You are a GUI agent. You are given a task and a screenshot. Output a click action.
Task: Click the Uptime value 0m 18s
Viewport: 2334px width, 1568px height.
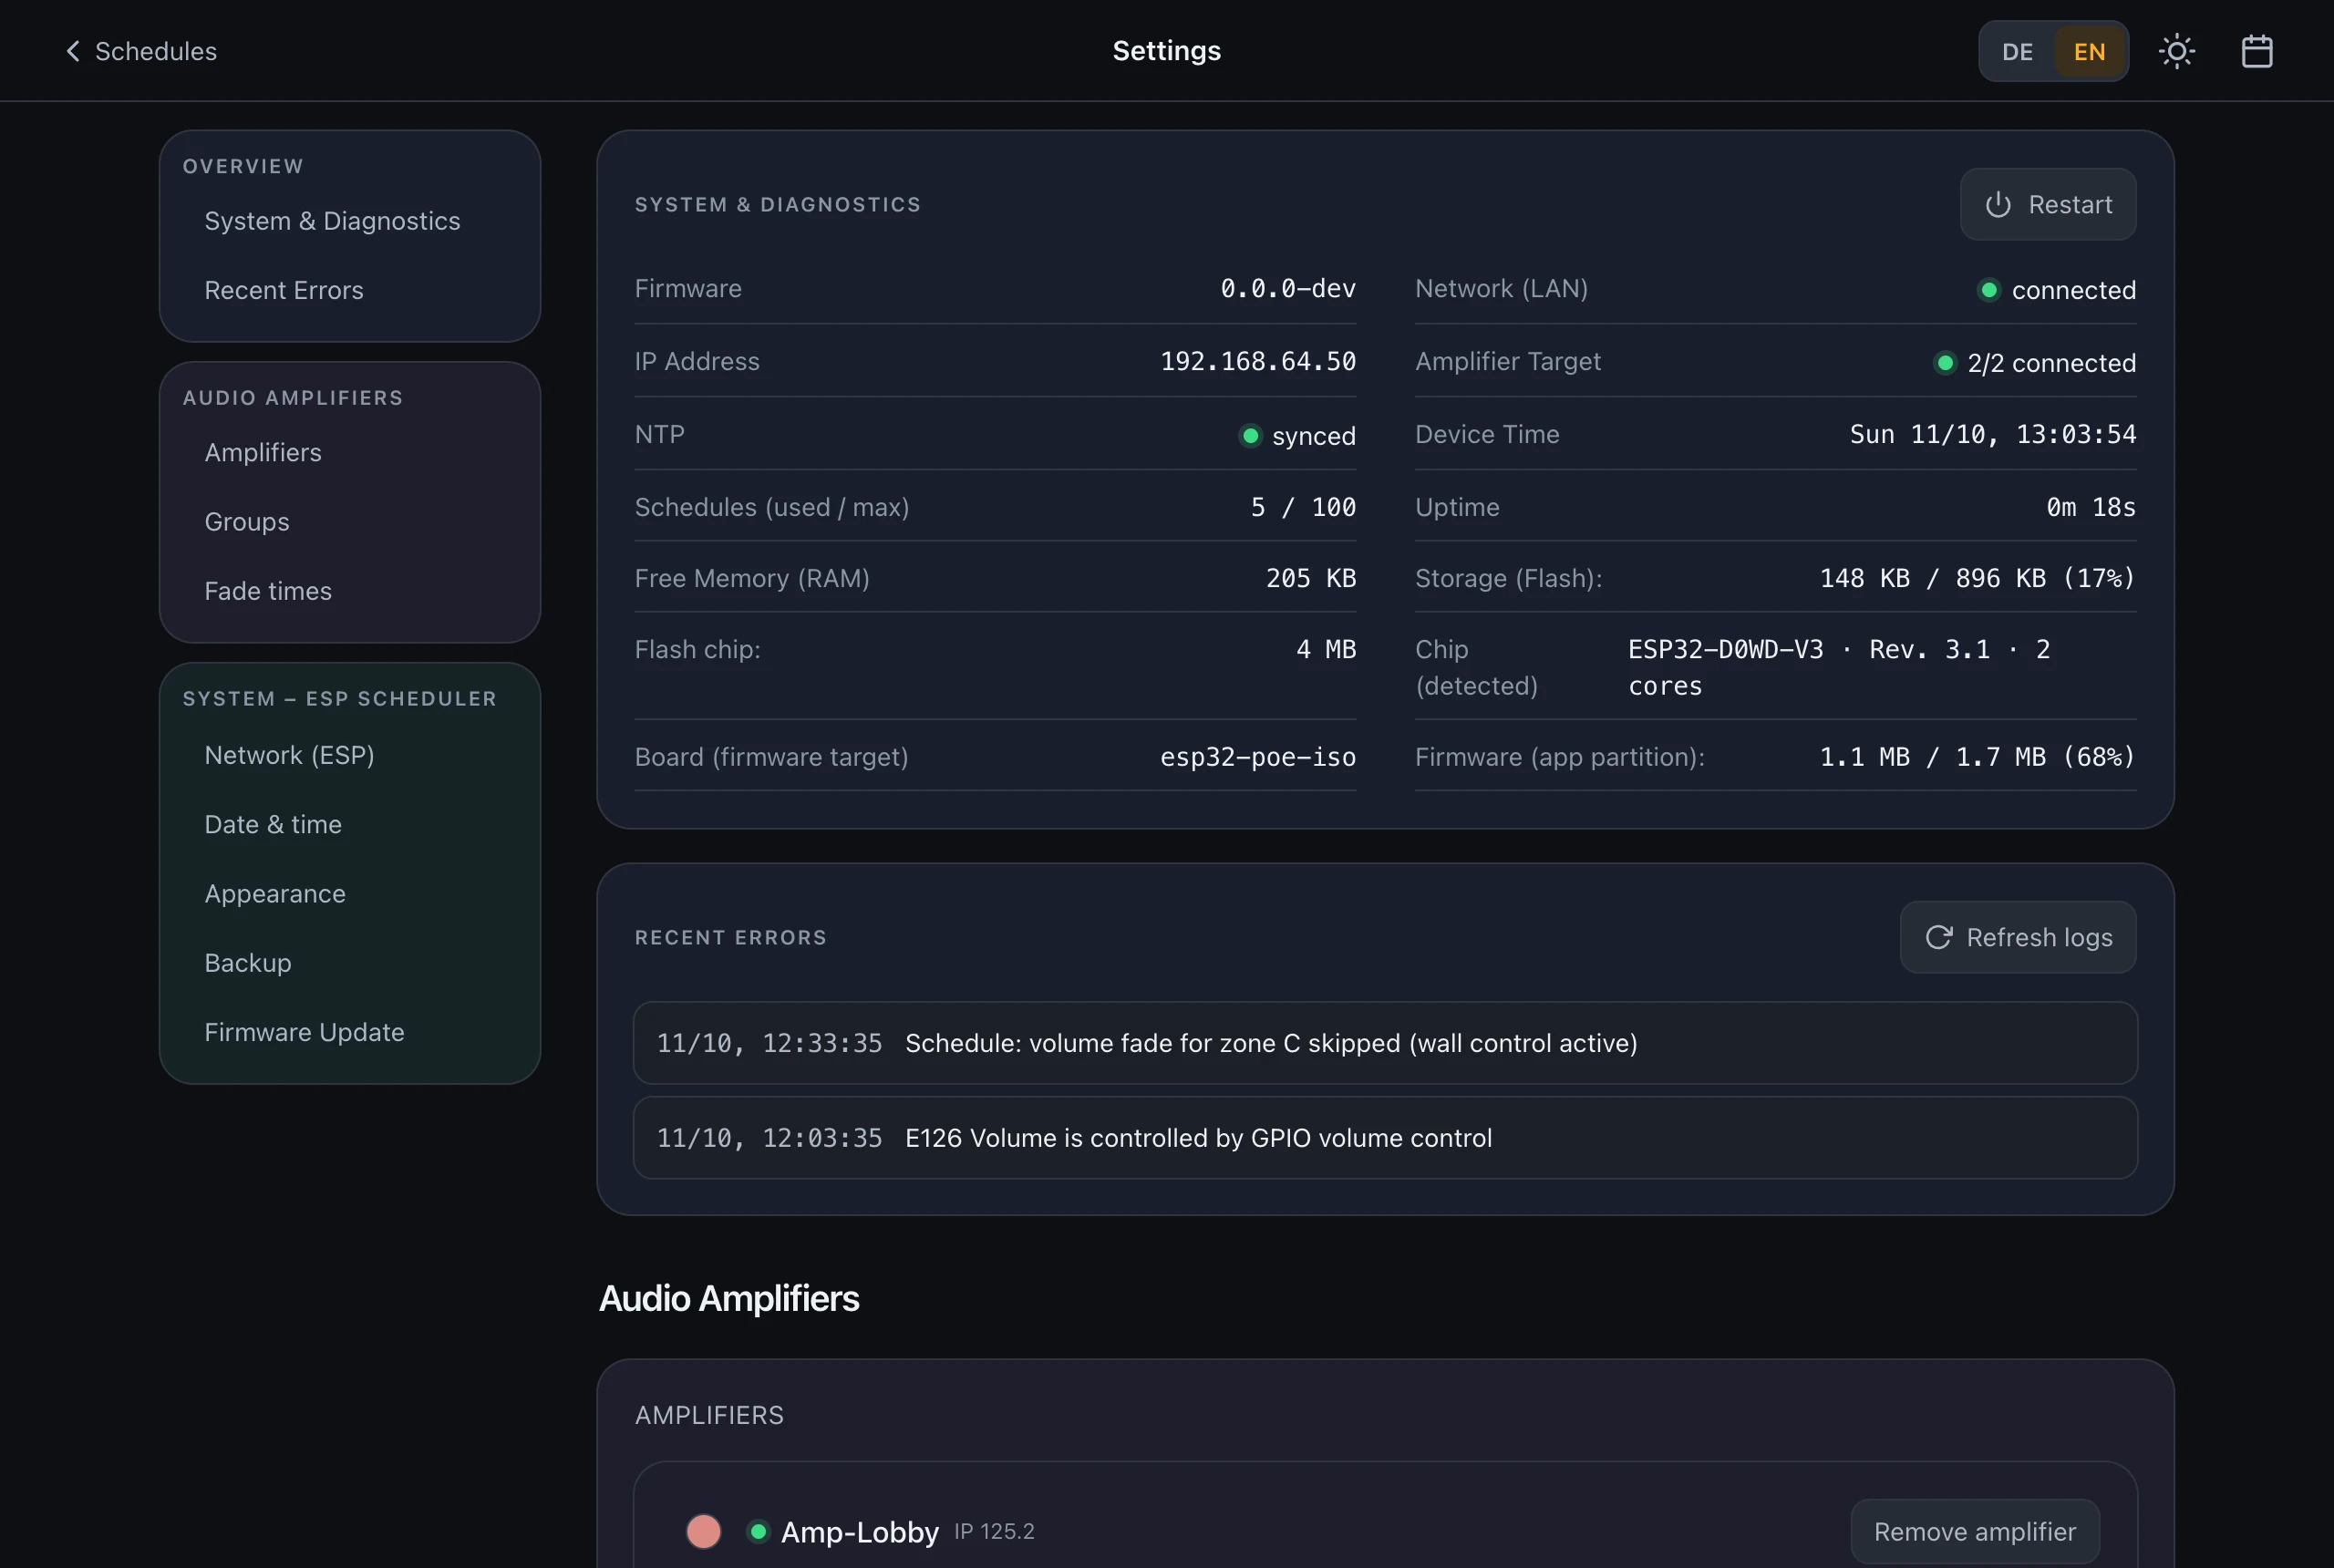point(2090,507)
